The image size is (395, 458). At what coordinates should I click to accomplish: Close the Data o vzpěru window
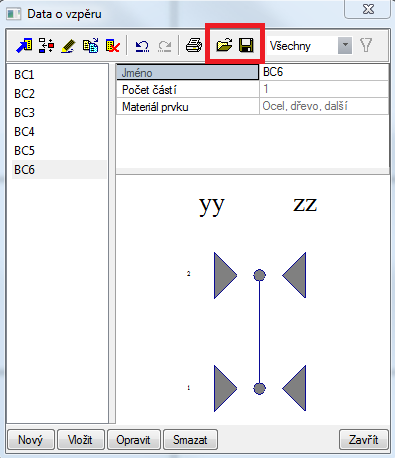(368, 9)
